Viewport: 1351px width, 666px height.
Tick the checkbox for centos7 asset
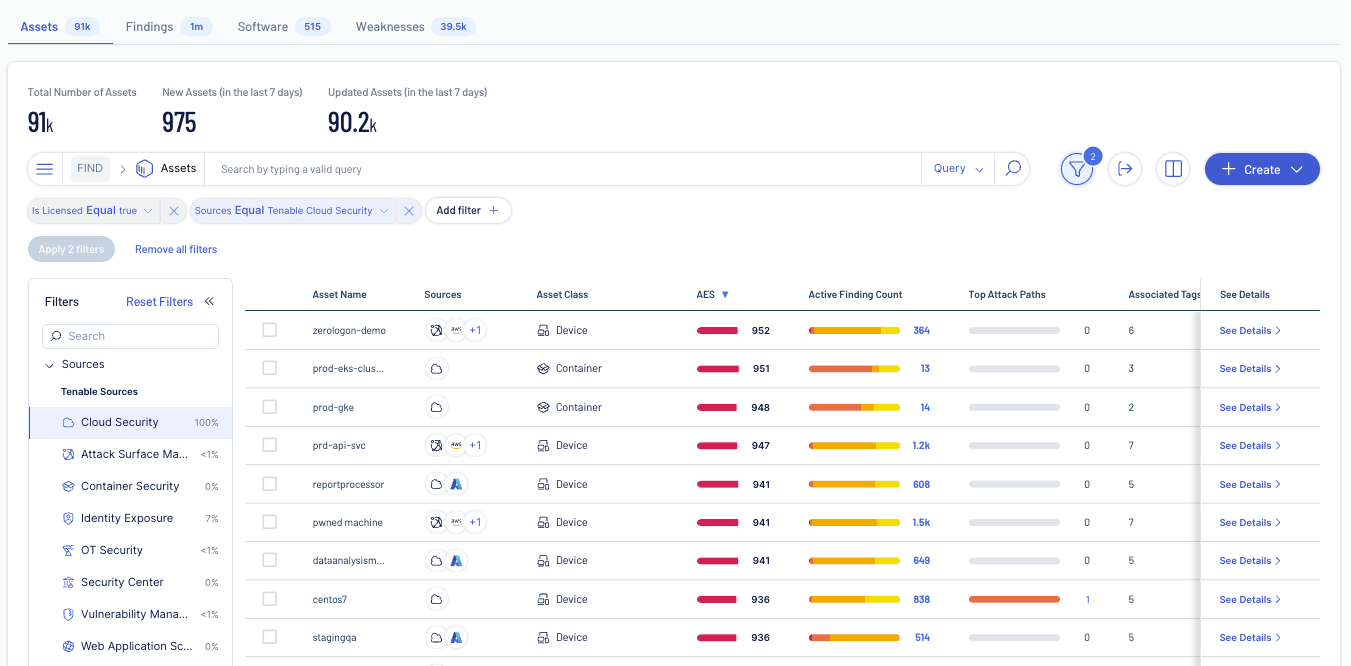pos(270,599)
